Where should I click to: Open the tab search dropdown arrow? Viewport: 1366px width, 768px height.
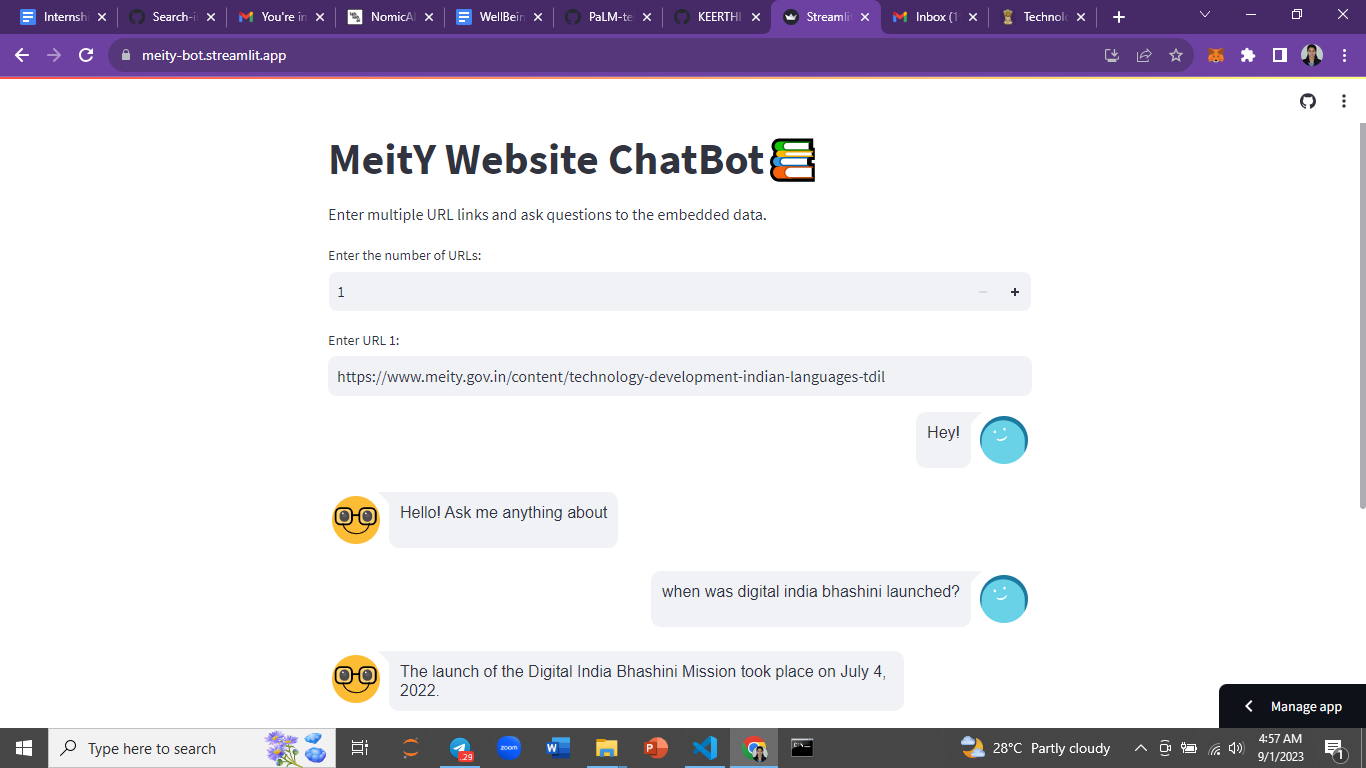1205,15
